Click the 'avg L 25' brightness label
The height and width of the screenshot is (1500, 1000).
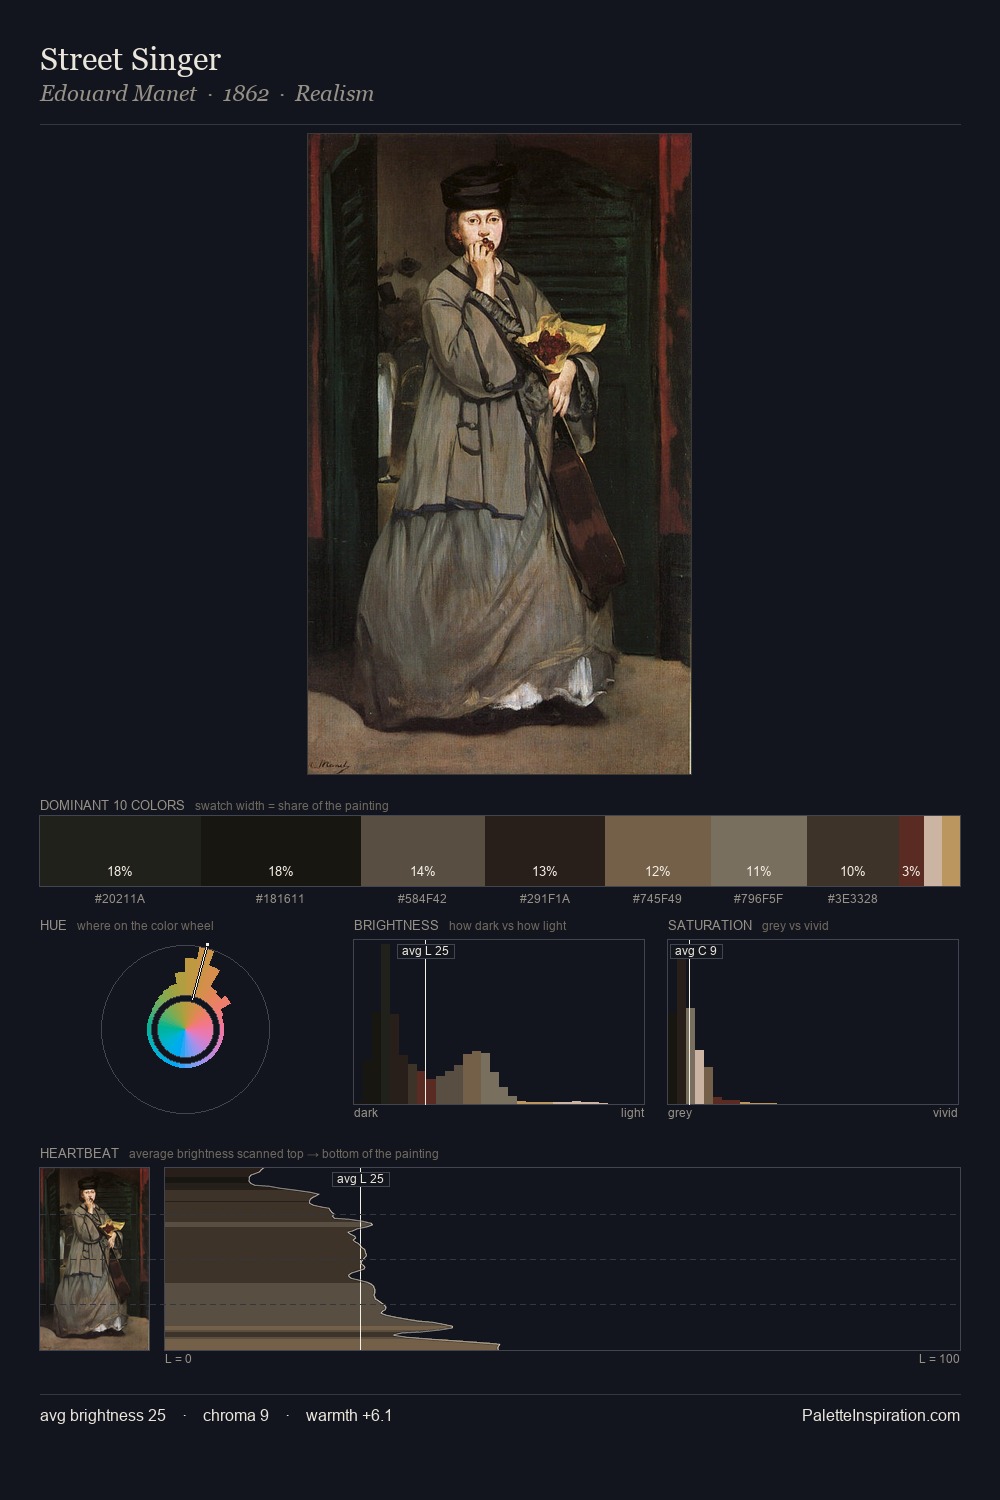click(425, 951)
